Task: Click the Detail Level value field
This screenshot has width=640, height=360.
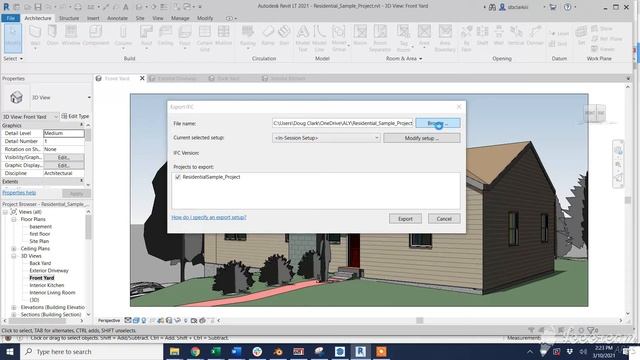Action: pyautogui.click(x=64, y=133)
